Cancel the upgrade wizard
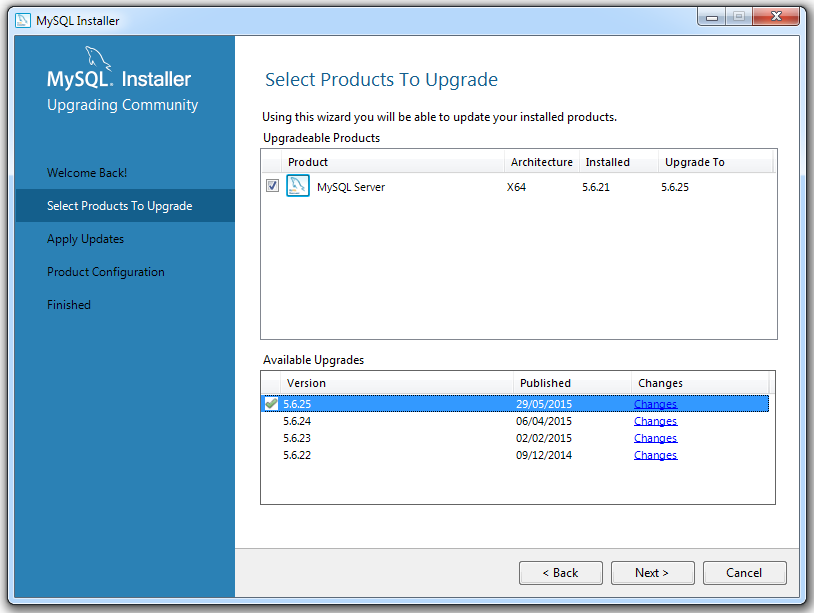The image size is (814, 613). 744,573
